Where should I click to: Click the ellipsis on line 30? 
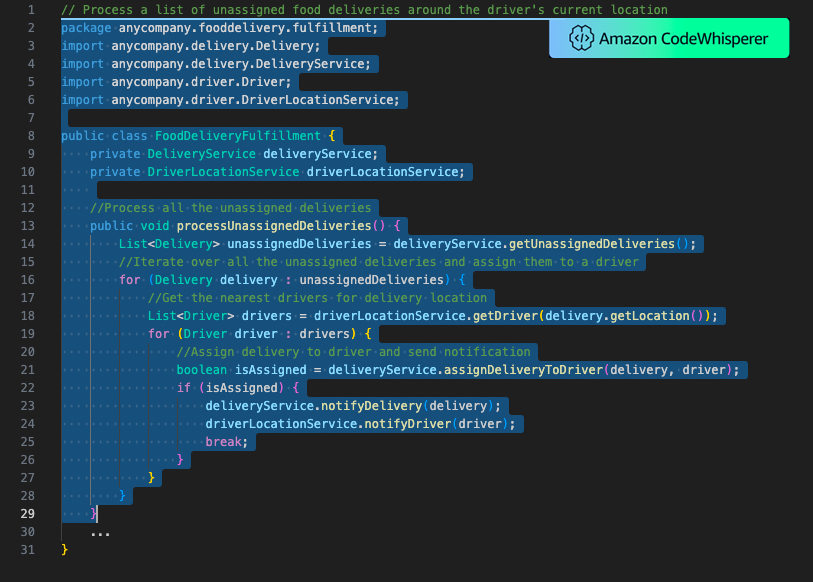[100, 534]
